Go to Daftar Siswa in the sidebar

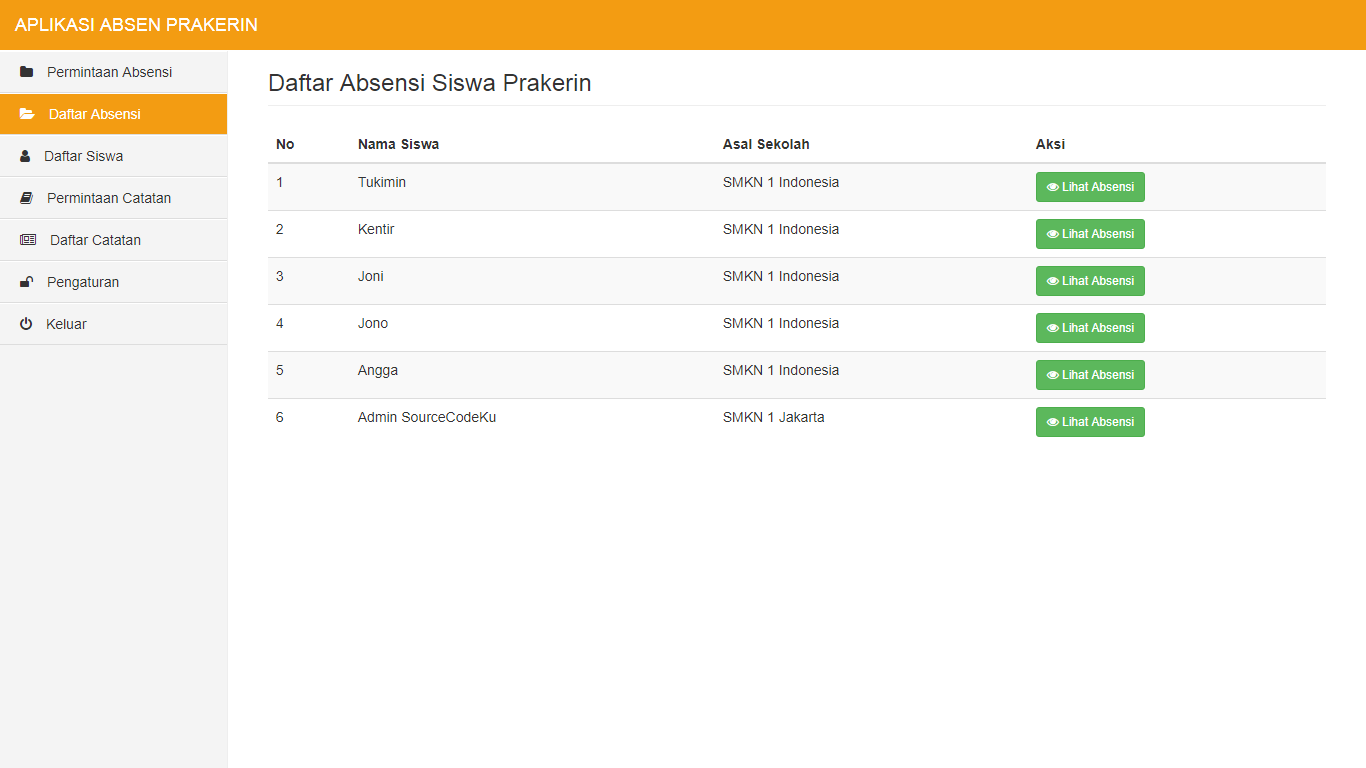[x=113, y=156]
